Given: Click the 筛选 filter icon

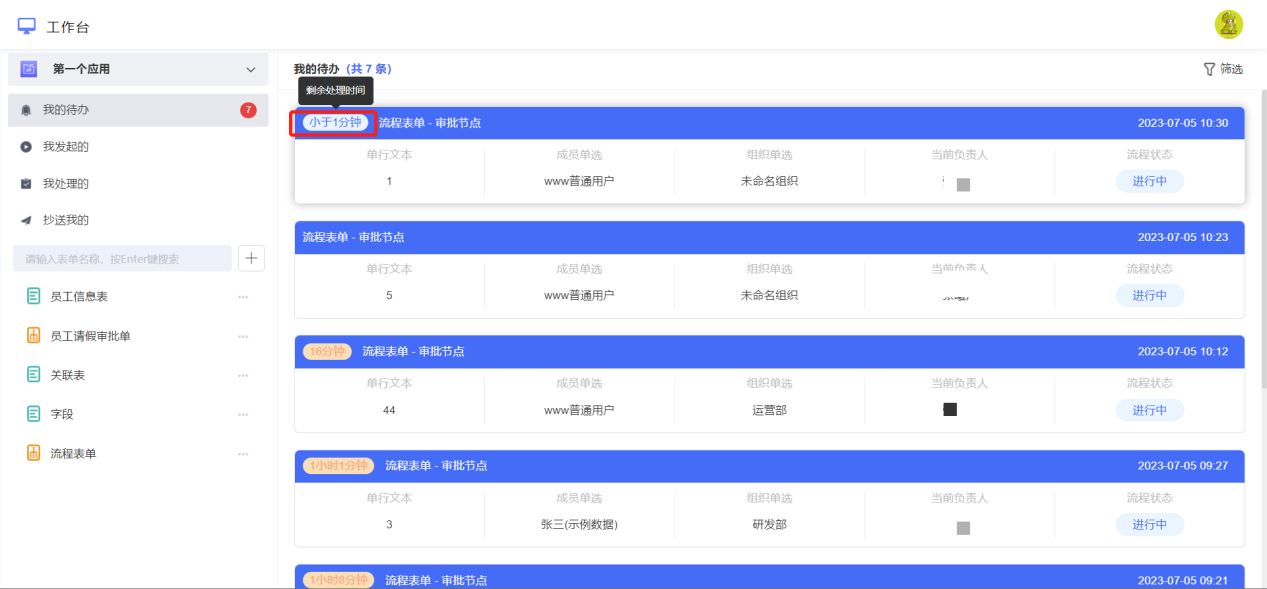Looking at the screenshot, I should (1208, 69).
